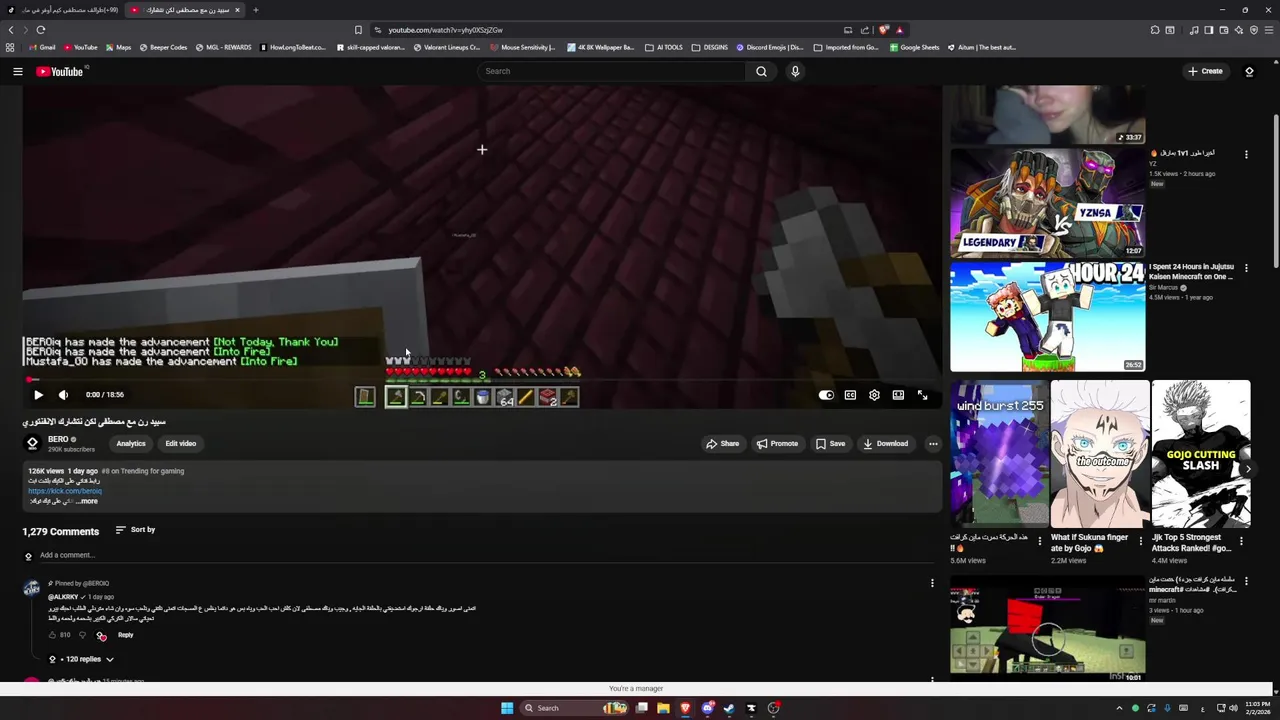Save the video to a playlist
1280x720 pixels.
coord(830,443)
